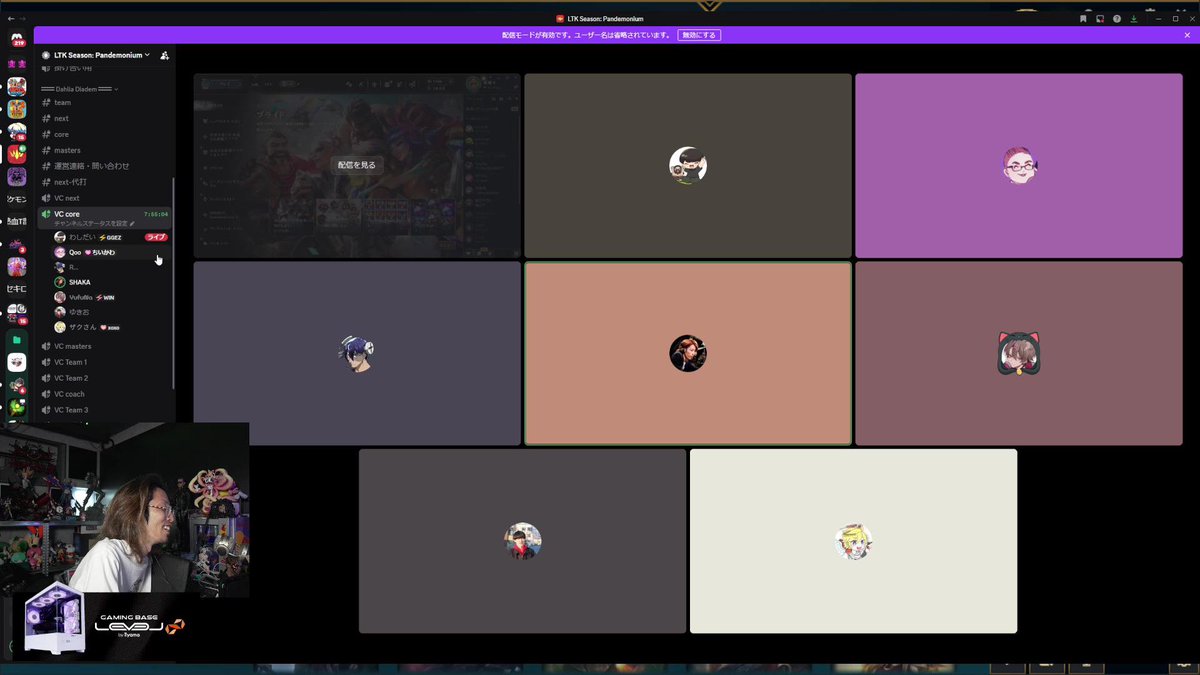Image resolution: width=1200 pixels, height=675 pixels.
Task: Open the green folder server icon
Action: coord(17,340)
